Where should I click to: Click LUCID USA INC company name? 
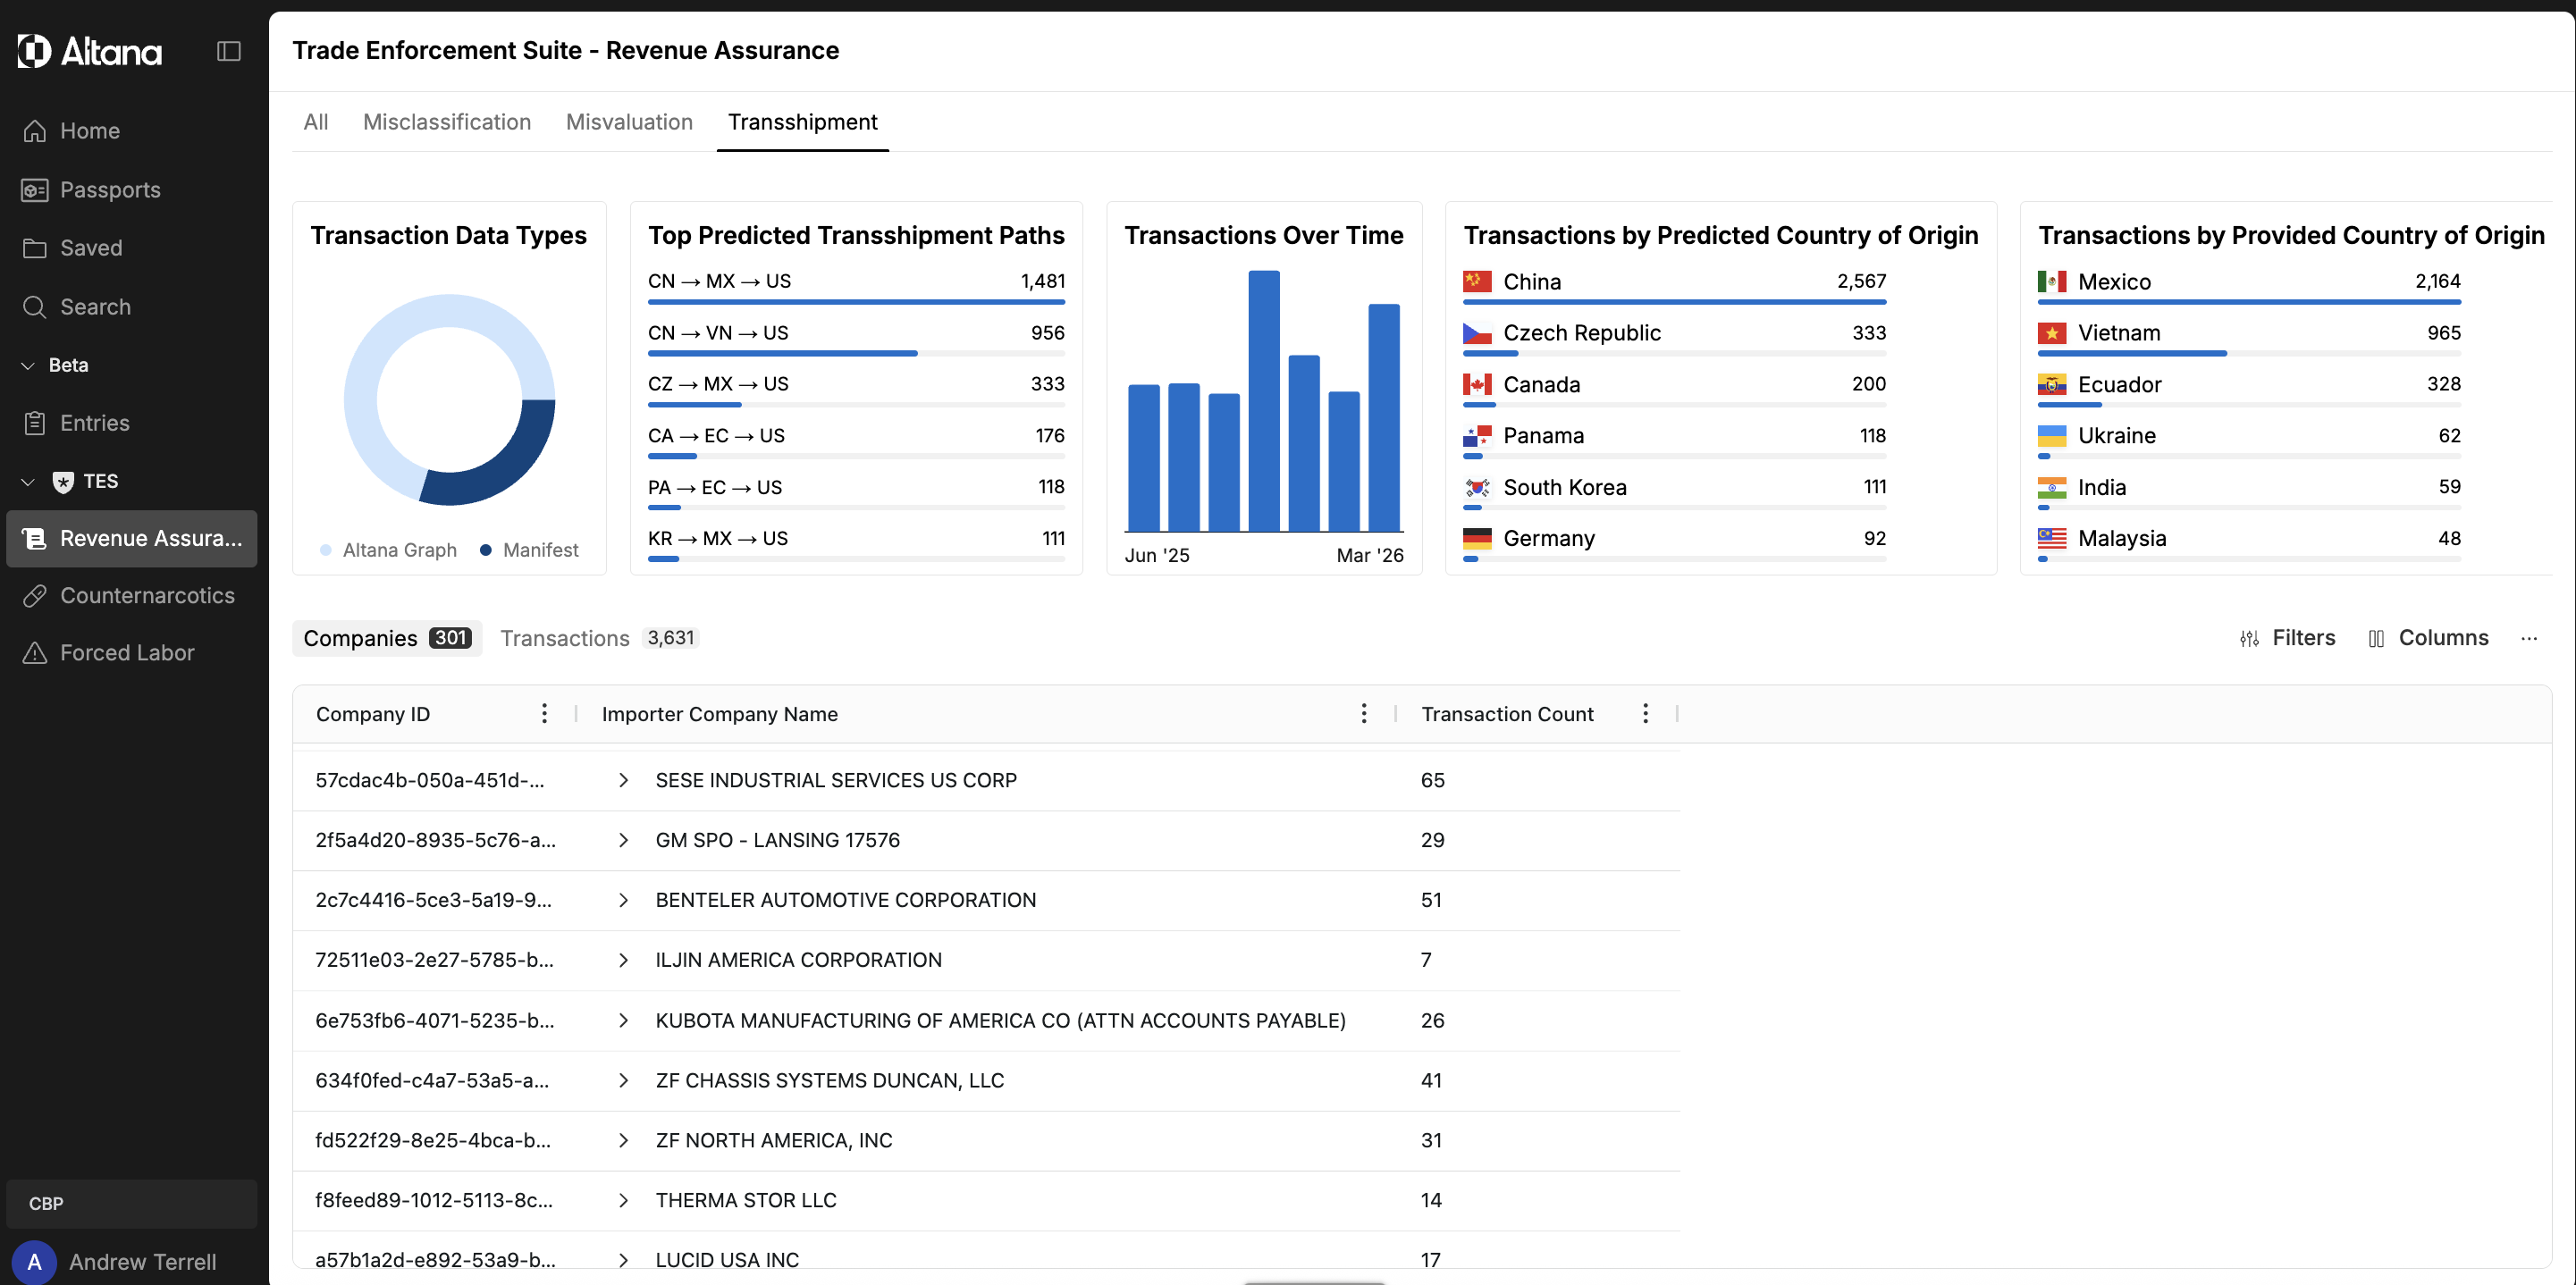[727, 1260]
